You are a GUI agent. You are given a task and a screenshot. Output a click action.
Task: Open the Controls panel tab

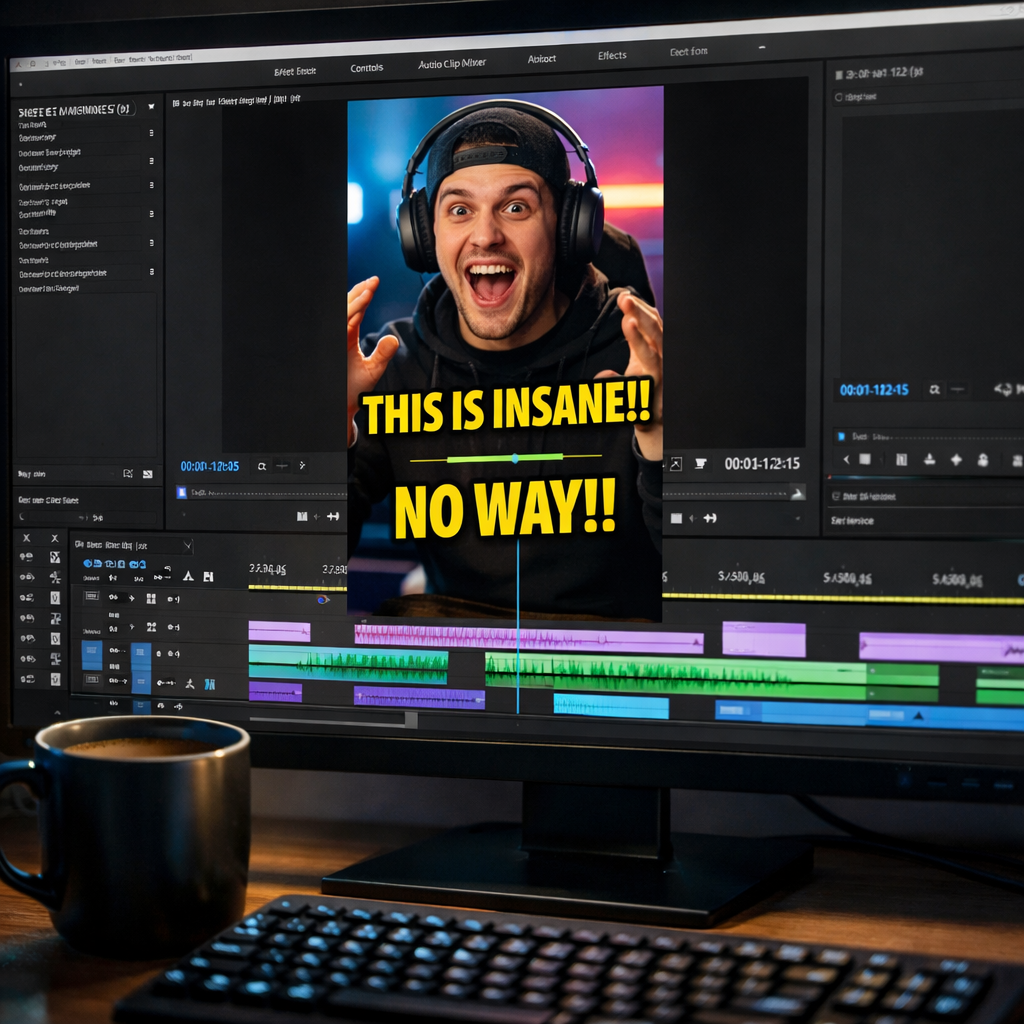tap(367, 68)
